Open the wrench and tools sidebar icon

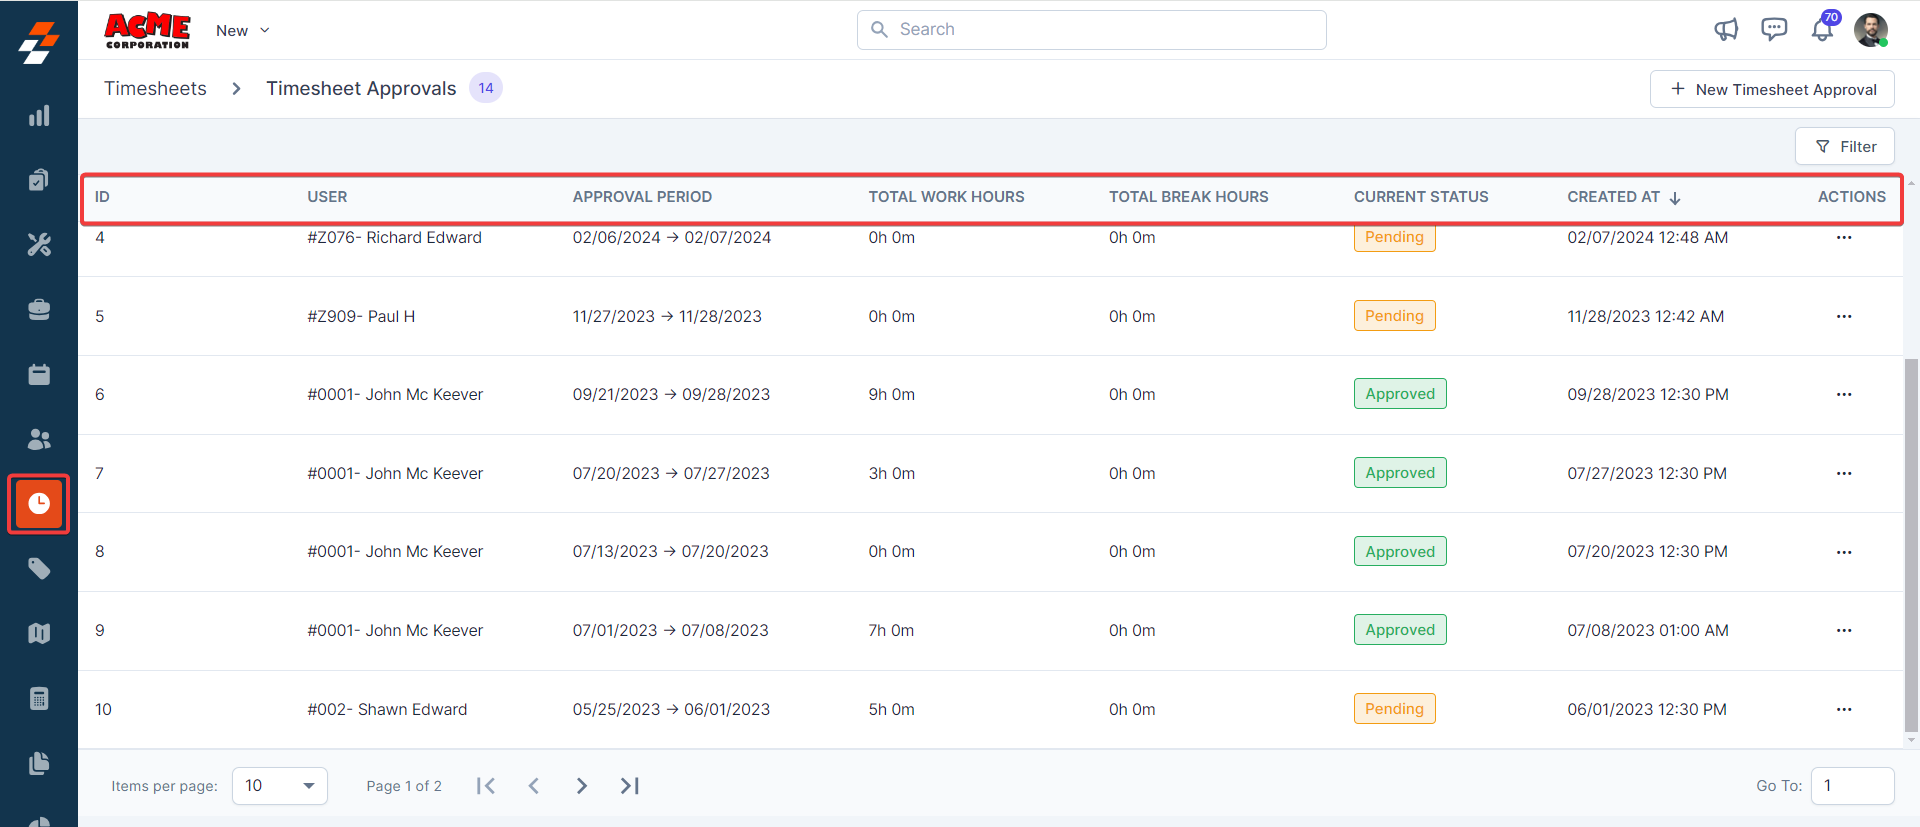39,245
